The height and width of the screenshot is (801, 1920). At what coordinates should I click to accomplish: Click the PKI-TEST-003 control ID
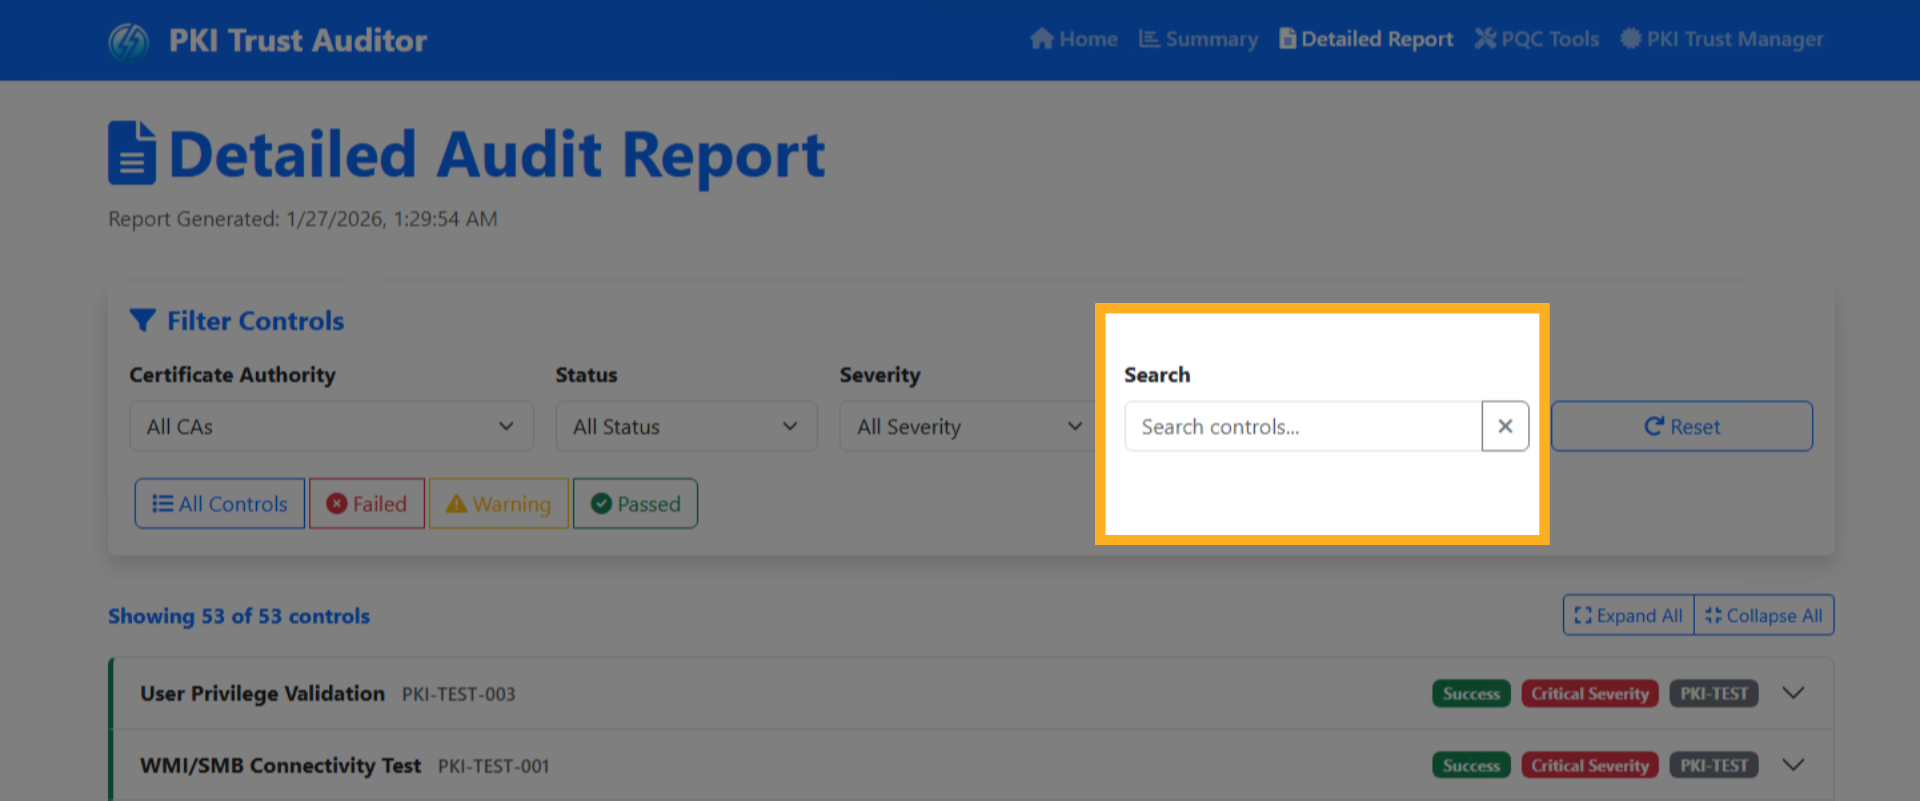click(459, 694)
